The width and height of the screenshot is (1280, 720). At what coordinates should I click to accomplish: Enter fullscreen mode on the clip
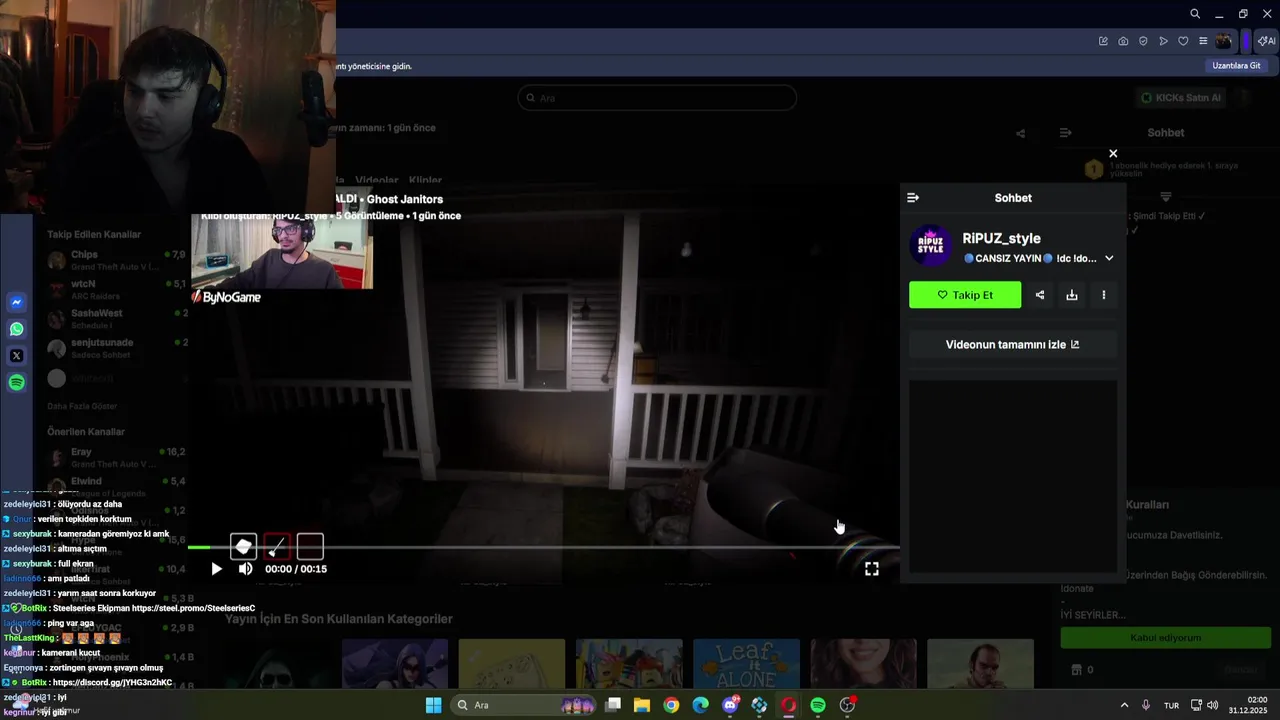(x=872, y=569)
